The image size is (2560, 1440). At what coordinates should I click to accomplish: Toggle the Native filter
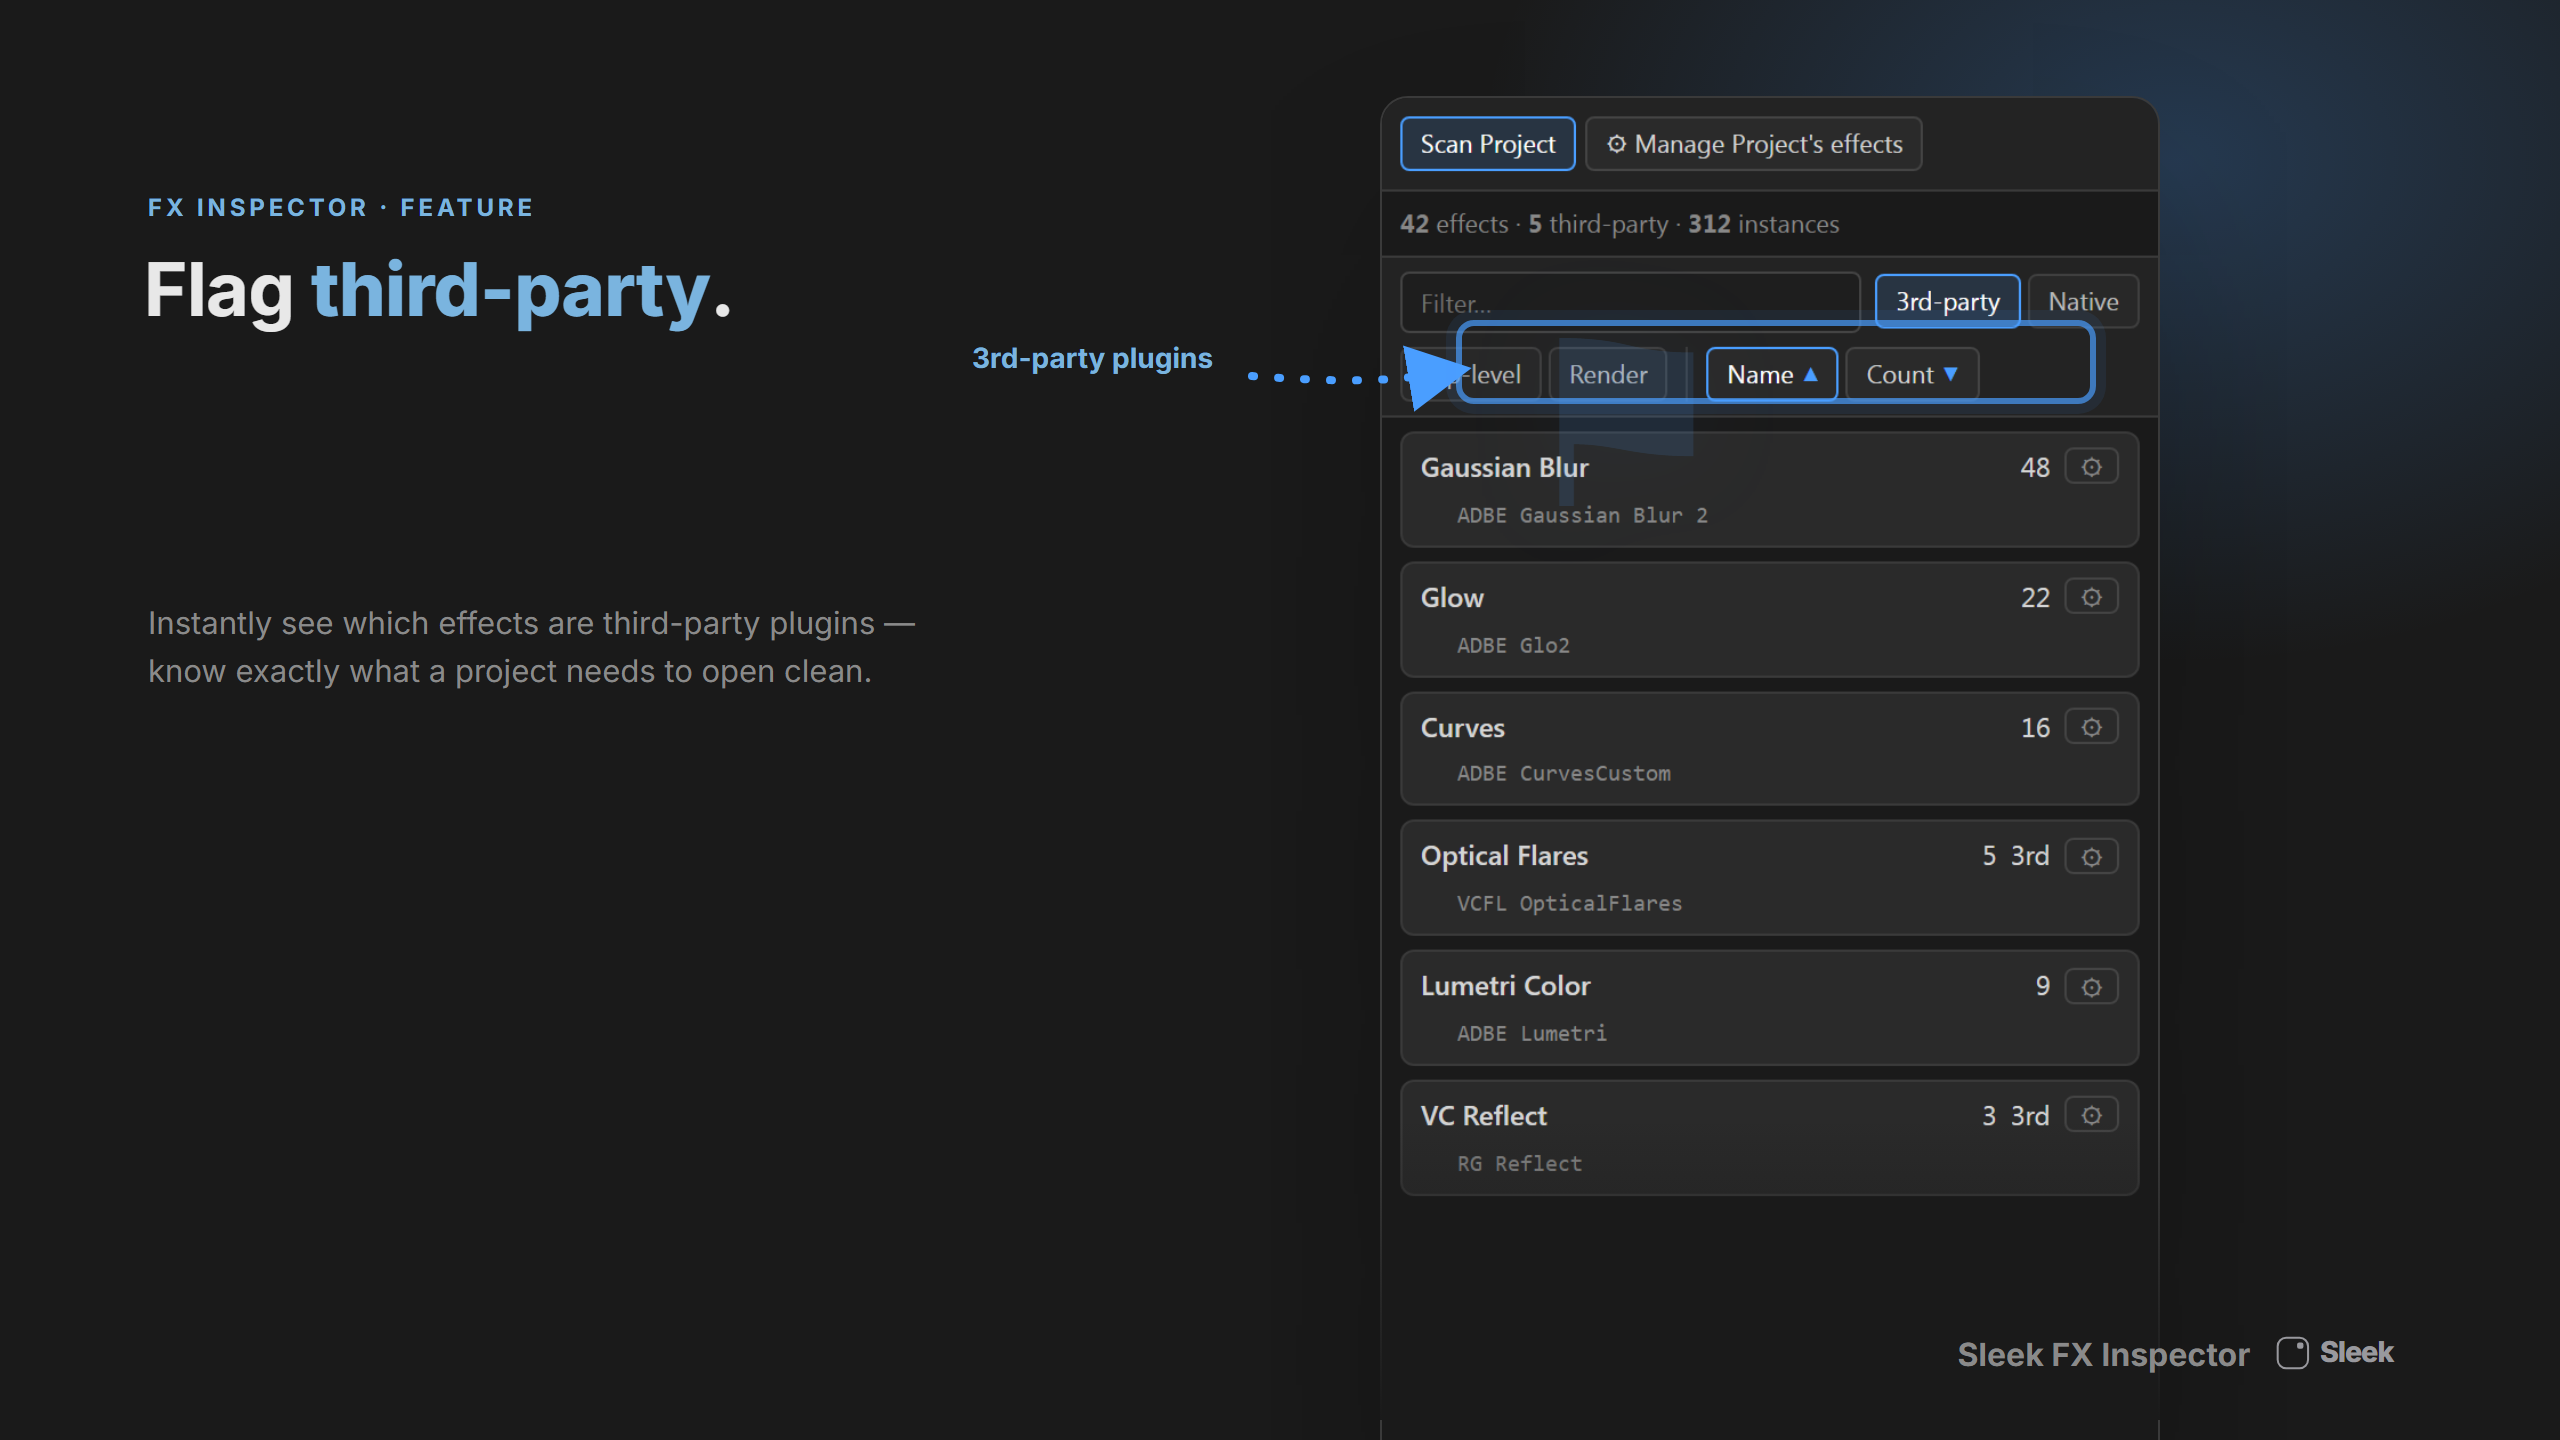tap(2083, 301)
